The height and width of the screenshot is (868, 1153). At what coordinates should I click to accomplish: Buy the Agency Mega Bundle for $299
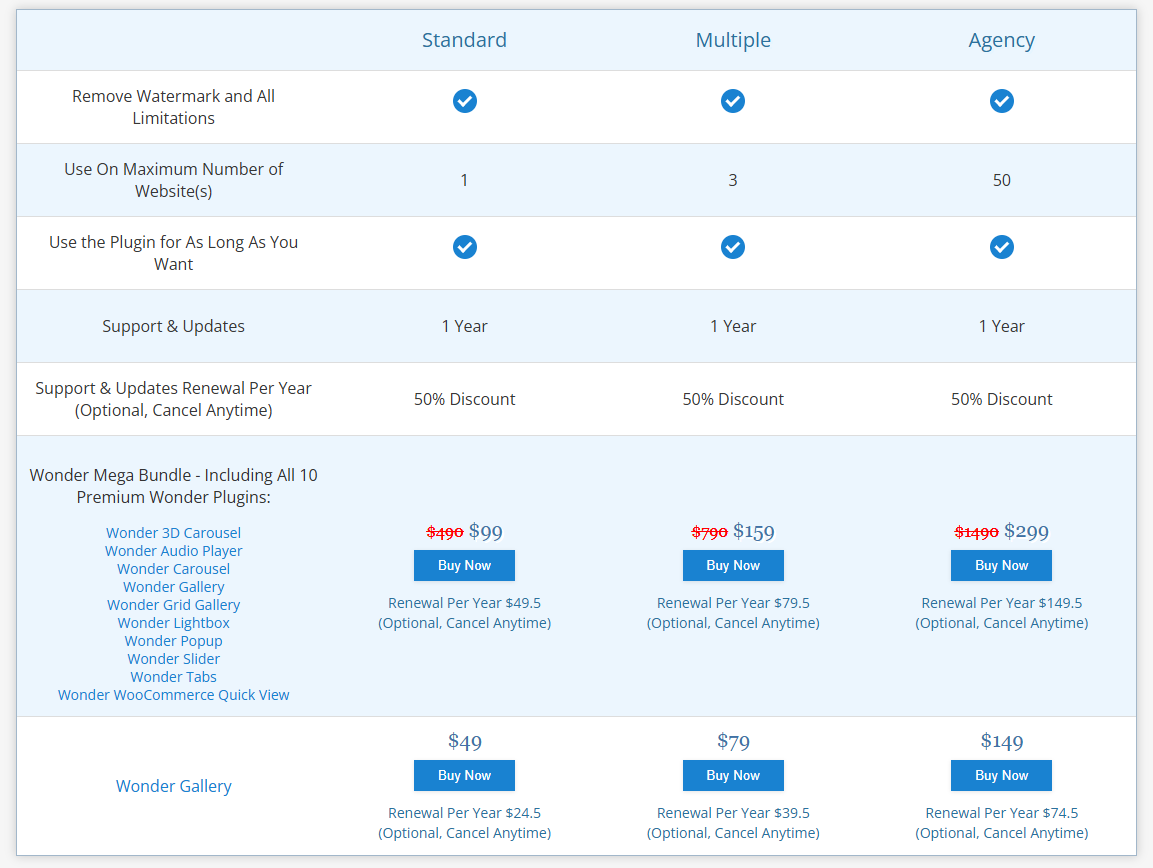coord(1002,566)
